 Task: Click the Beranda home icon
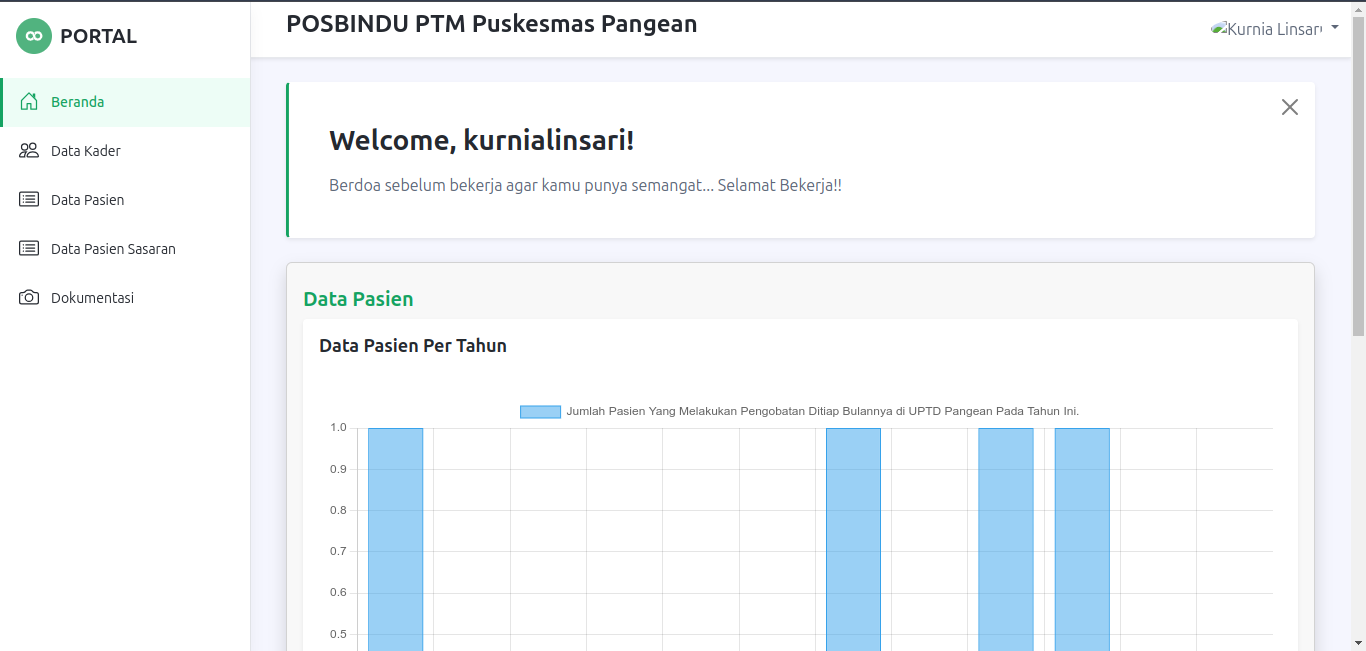[x=29, y=102]
